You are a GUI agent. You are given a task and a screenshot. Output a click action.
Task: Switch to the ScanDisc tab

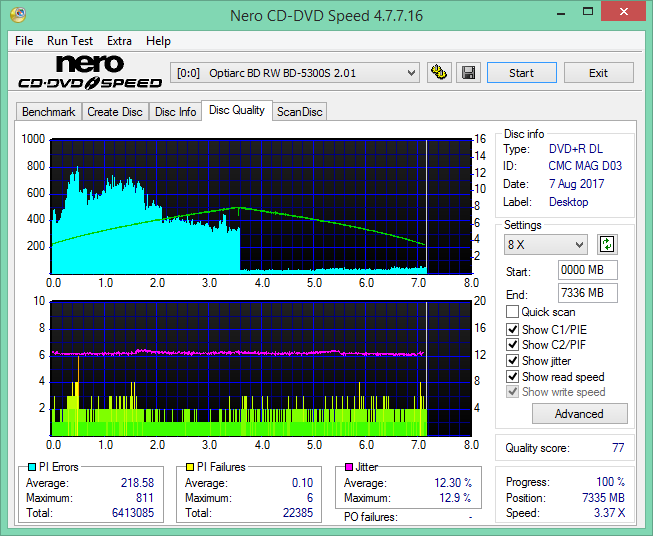299,112
